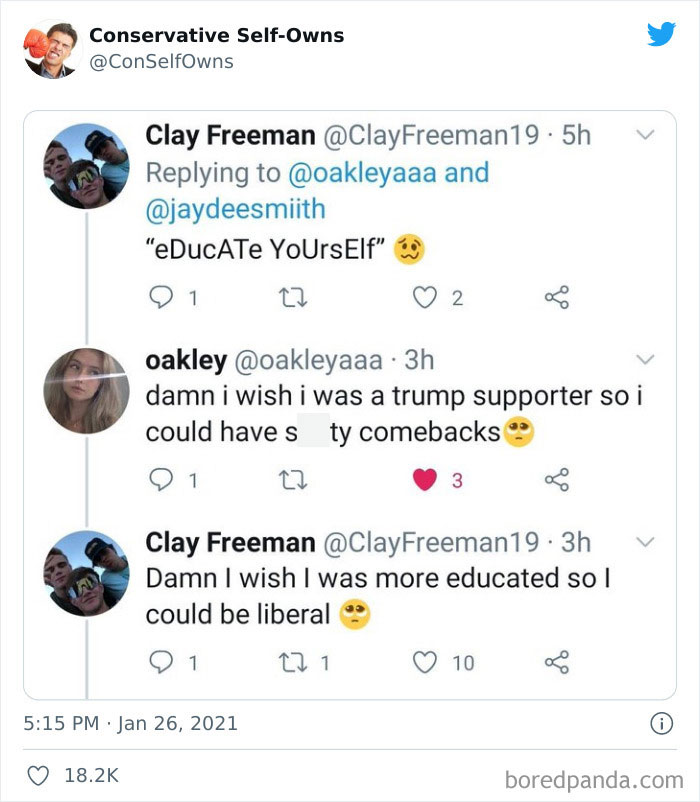This screenshot has width=700, height=802.
Task: Like the main tweet with 18.2K likes
Action: click(40, 776)
